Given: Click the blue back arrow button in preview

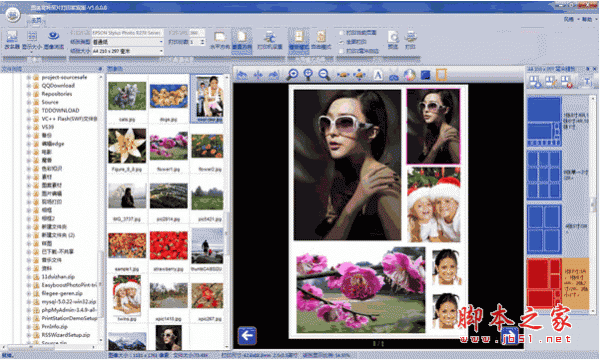Looking at the screenshot, I should coord(247,336).
